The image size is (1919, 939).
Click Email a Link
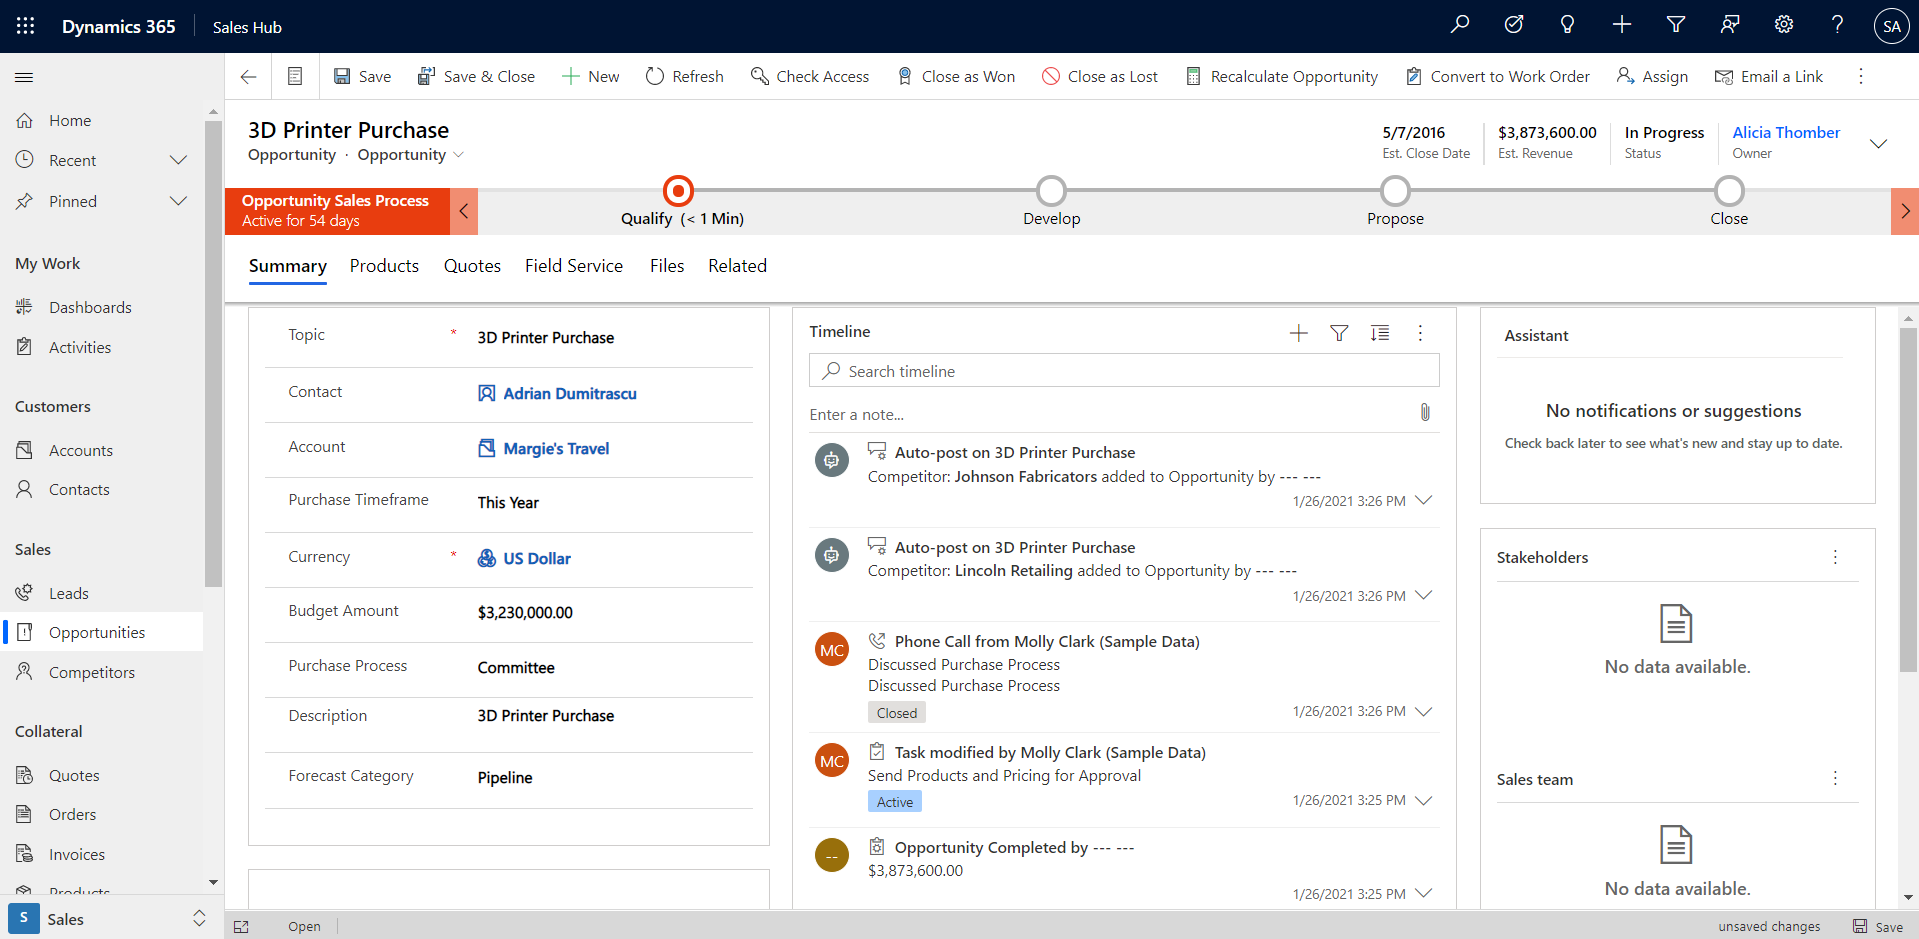1768,76
